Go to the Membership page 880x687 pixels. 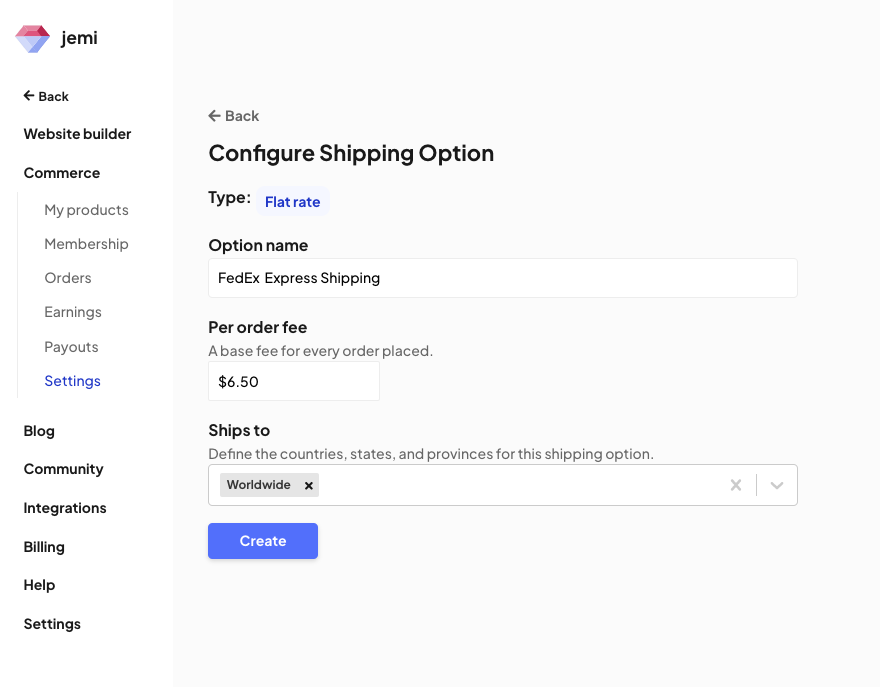point(86,244)
